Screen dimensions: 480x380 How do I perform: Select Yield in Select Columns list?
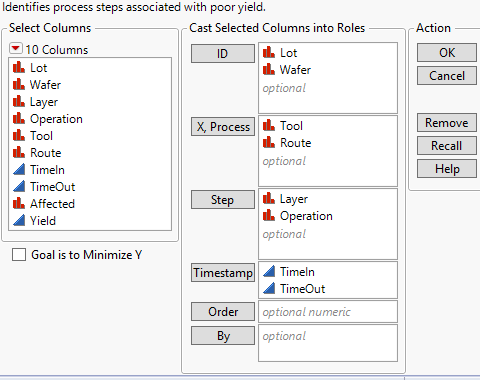tap(90, 221)
